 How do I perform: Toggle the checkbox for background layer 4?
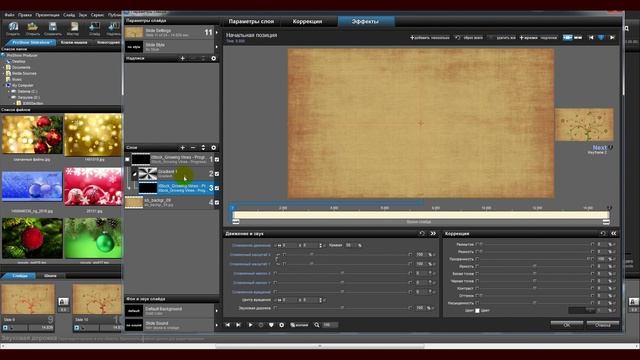point(217,202)
